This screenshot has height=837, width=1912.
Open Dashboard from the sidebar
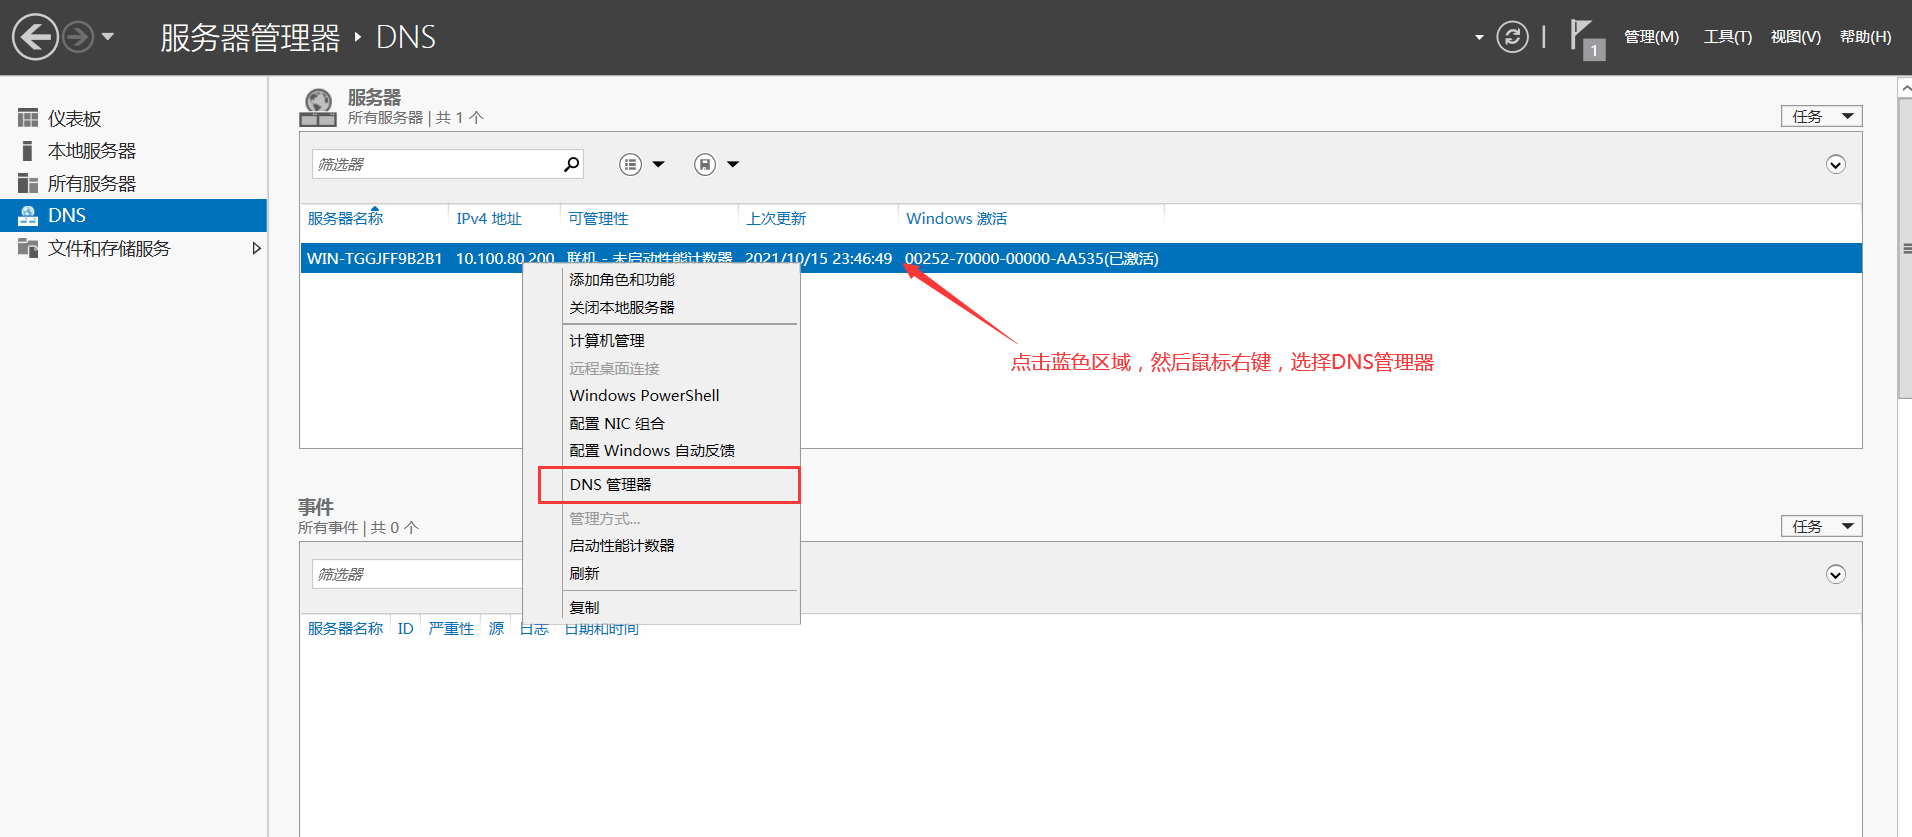74,119
